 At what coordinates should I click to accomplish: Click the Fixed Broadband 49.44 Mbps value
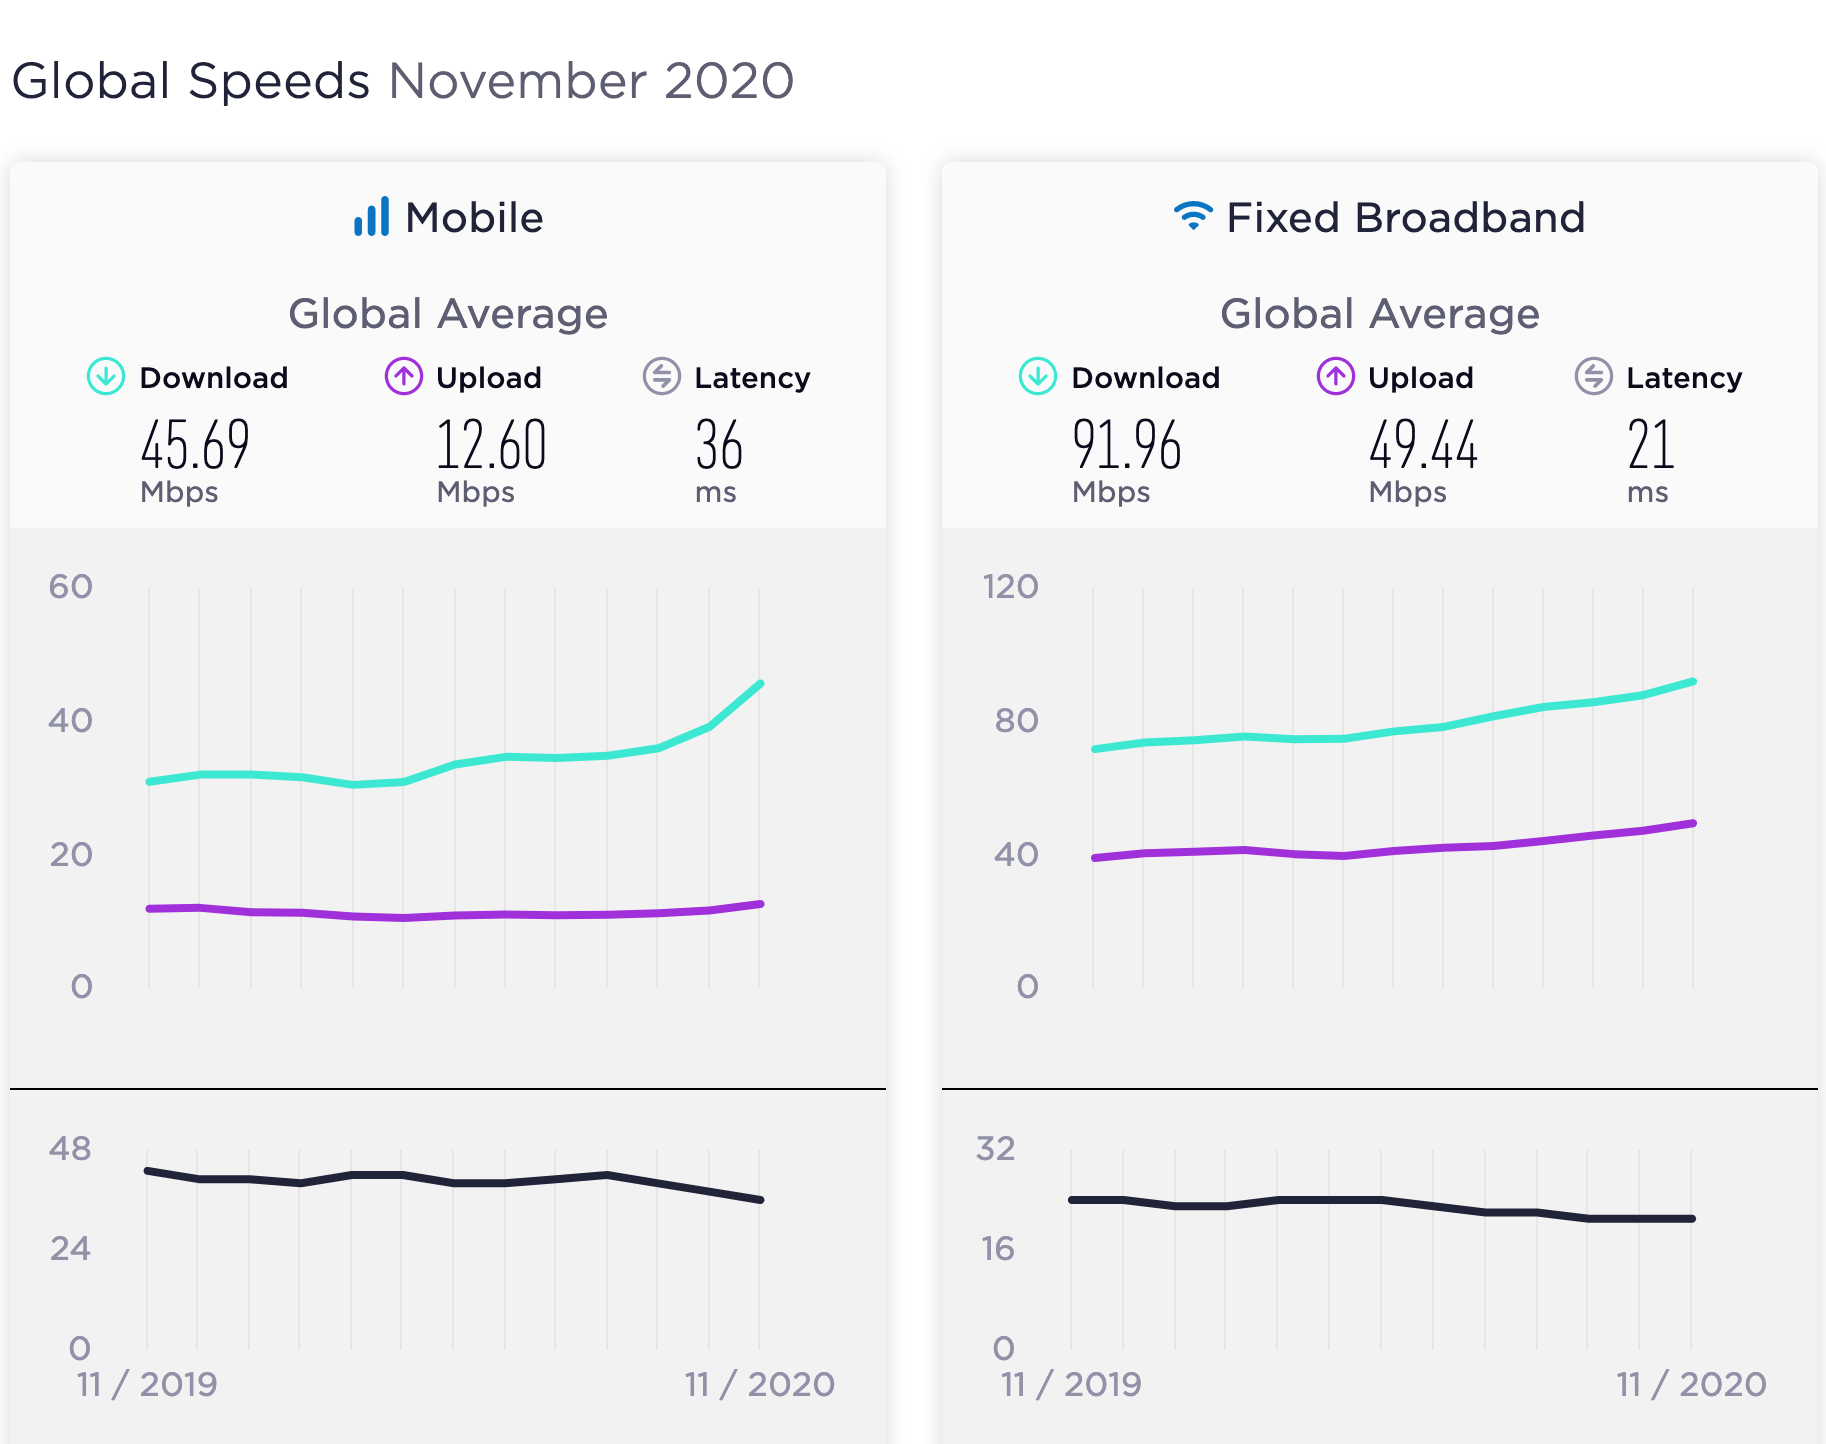tap(1423, 446)
